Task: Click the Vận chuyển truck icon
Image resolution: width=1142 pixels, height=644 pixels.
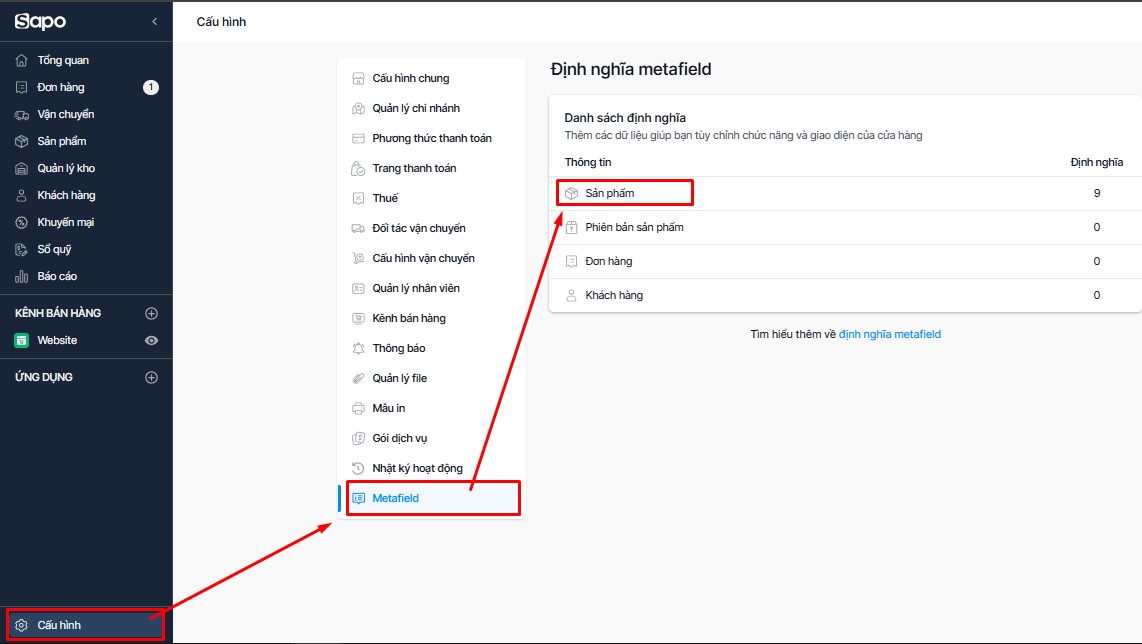Action: (x=22, y=114)
